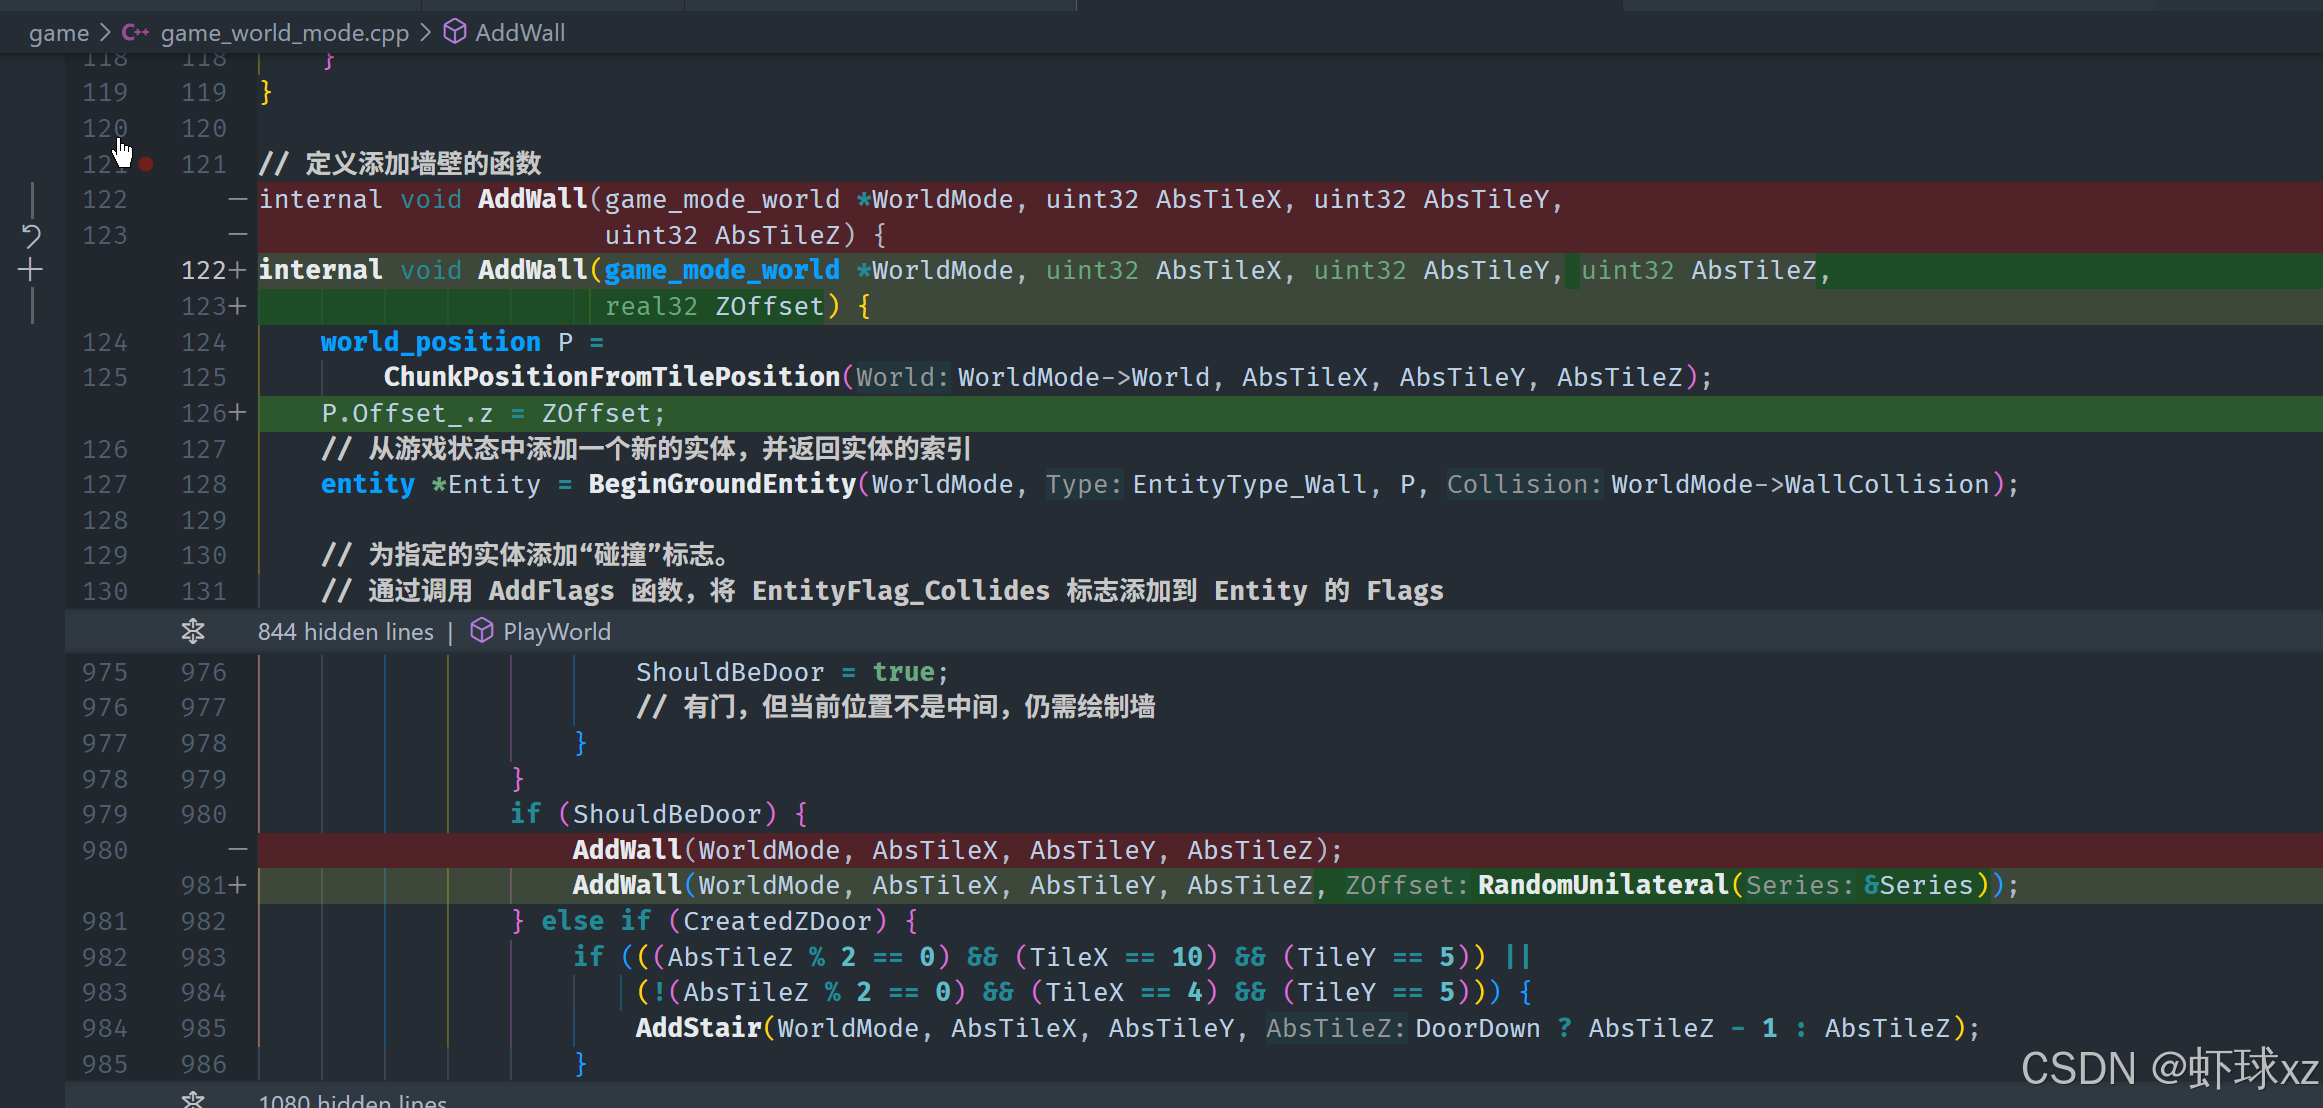Click the unfold icon beside 1080 hidden lines
2323x1108 pixels.
[x=193, y=1099]
